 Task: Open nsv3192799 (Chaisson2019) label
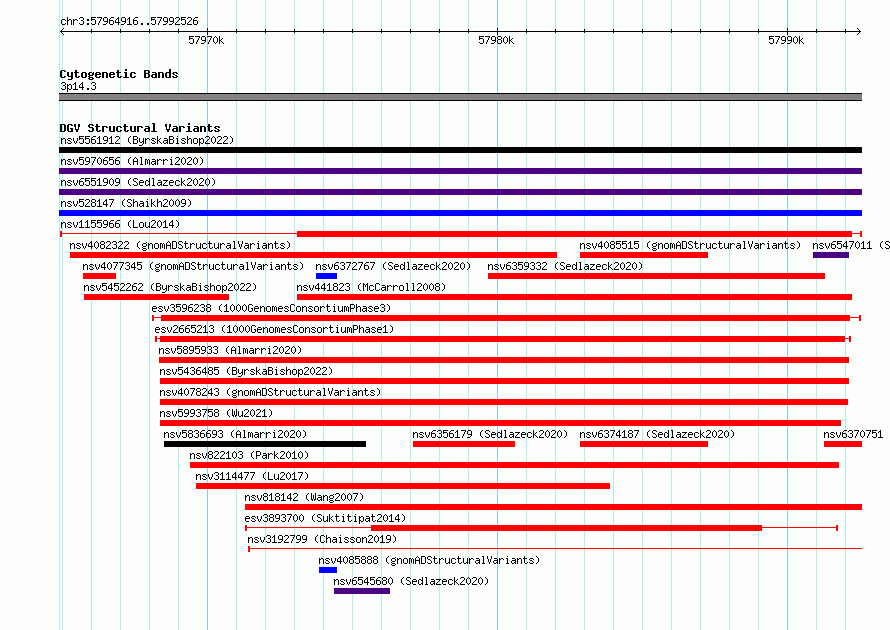point(322,539)
